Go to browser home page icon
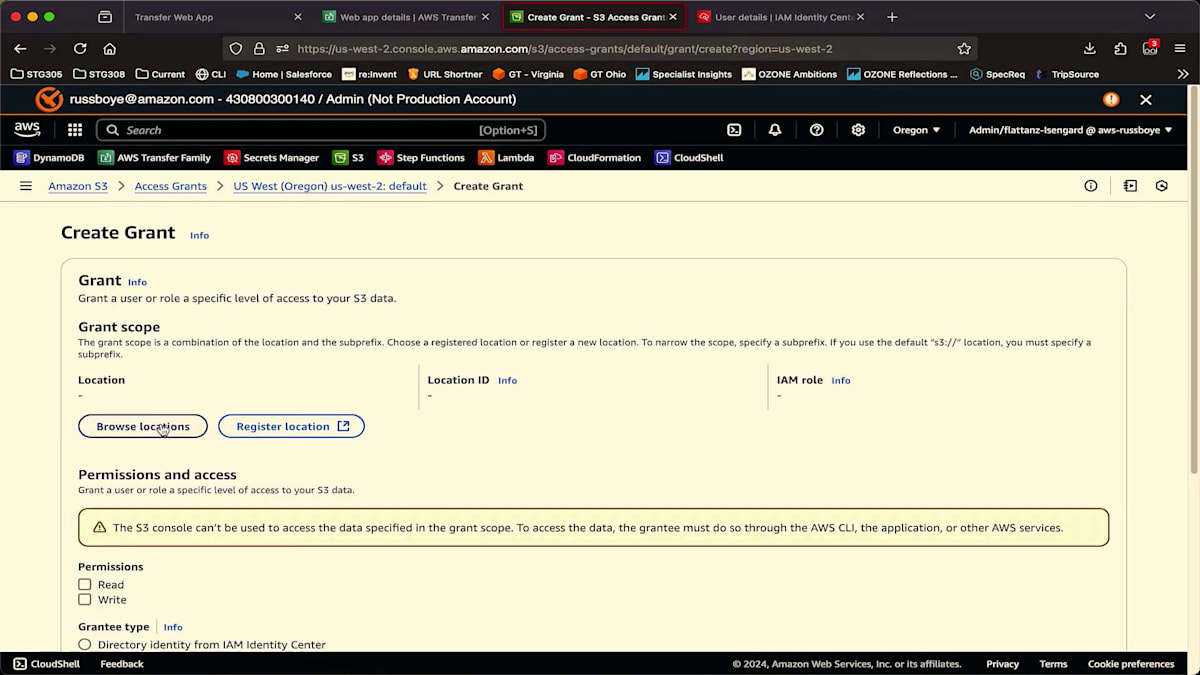1200x675 pixels. pyautogui.click(x=110, y=48)
